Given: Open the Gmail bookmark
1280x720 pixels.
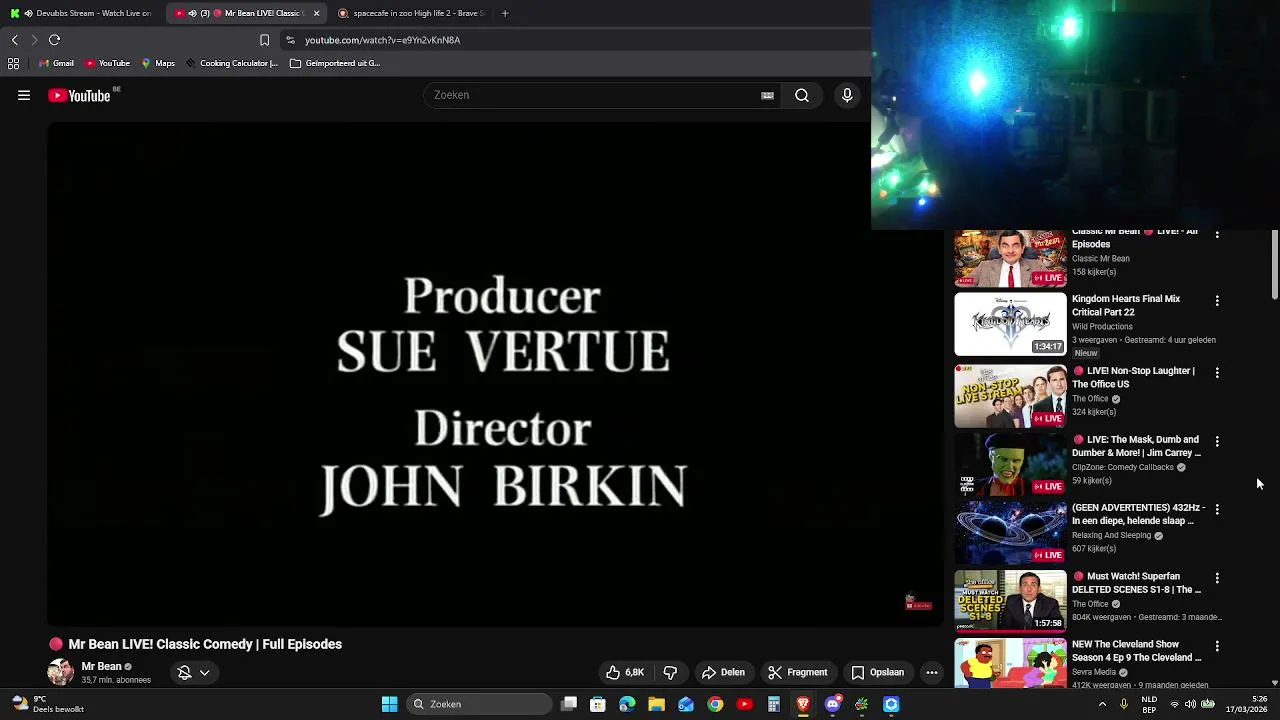Looking at the screenshot, I should coord(56,63).
